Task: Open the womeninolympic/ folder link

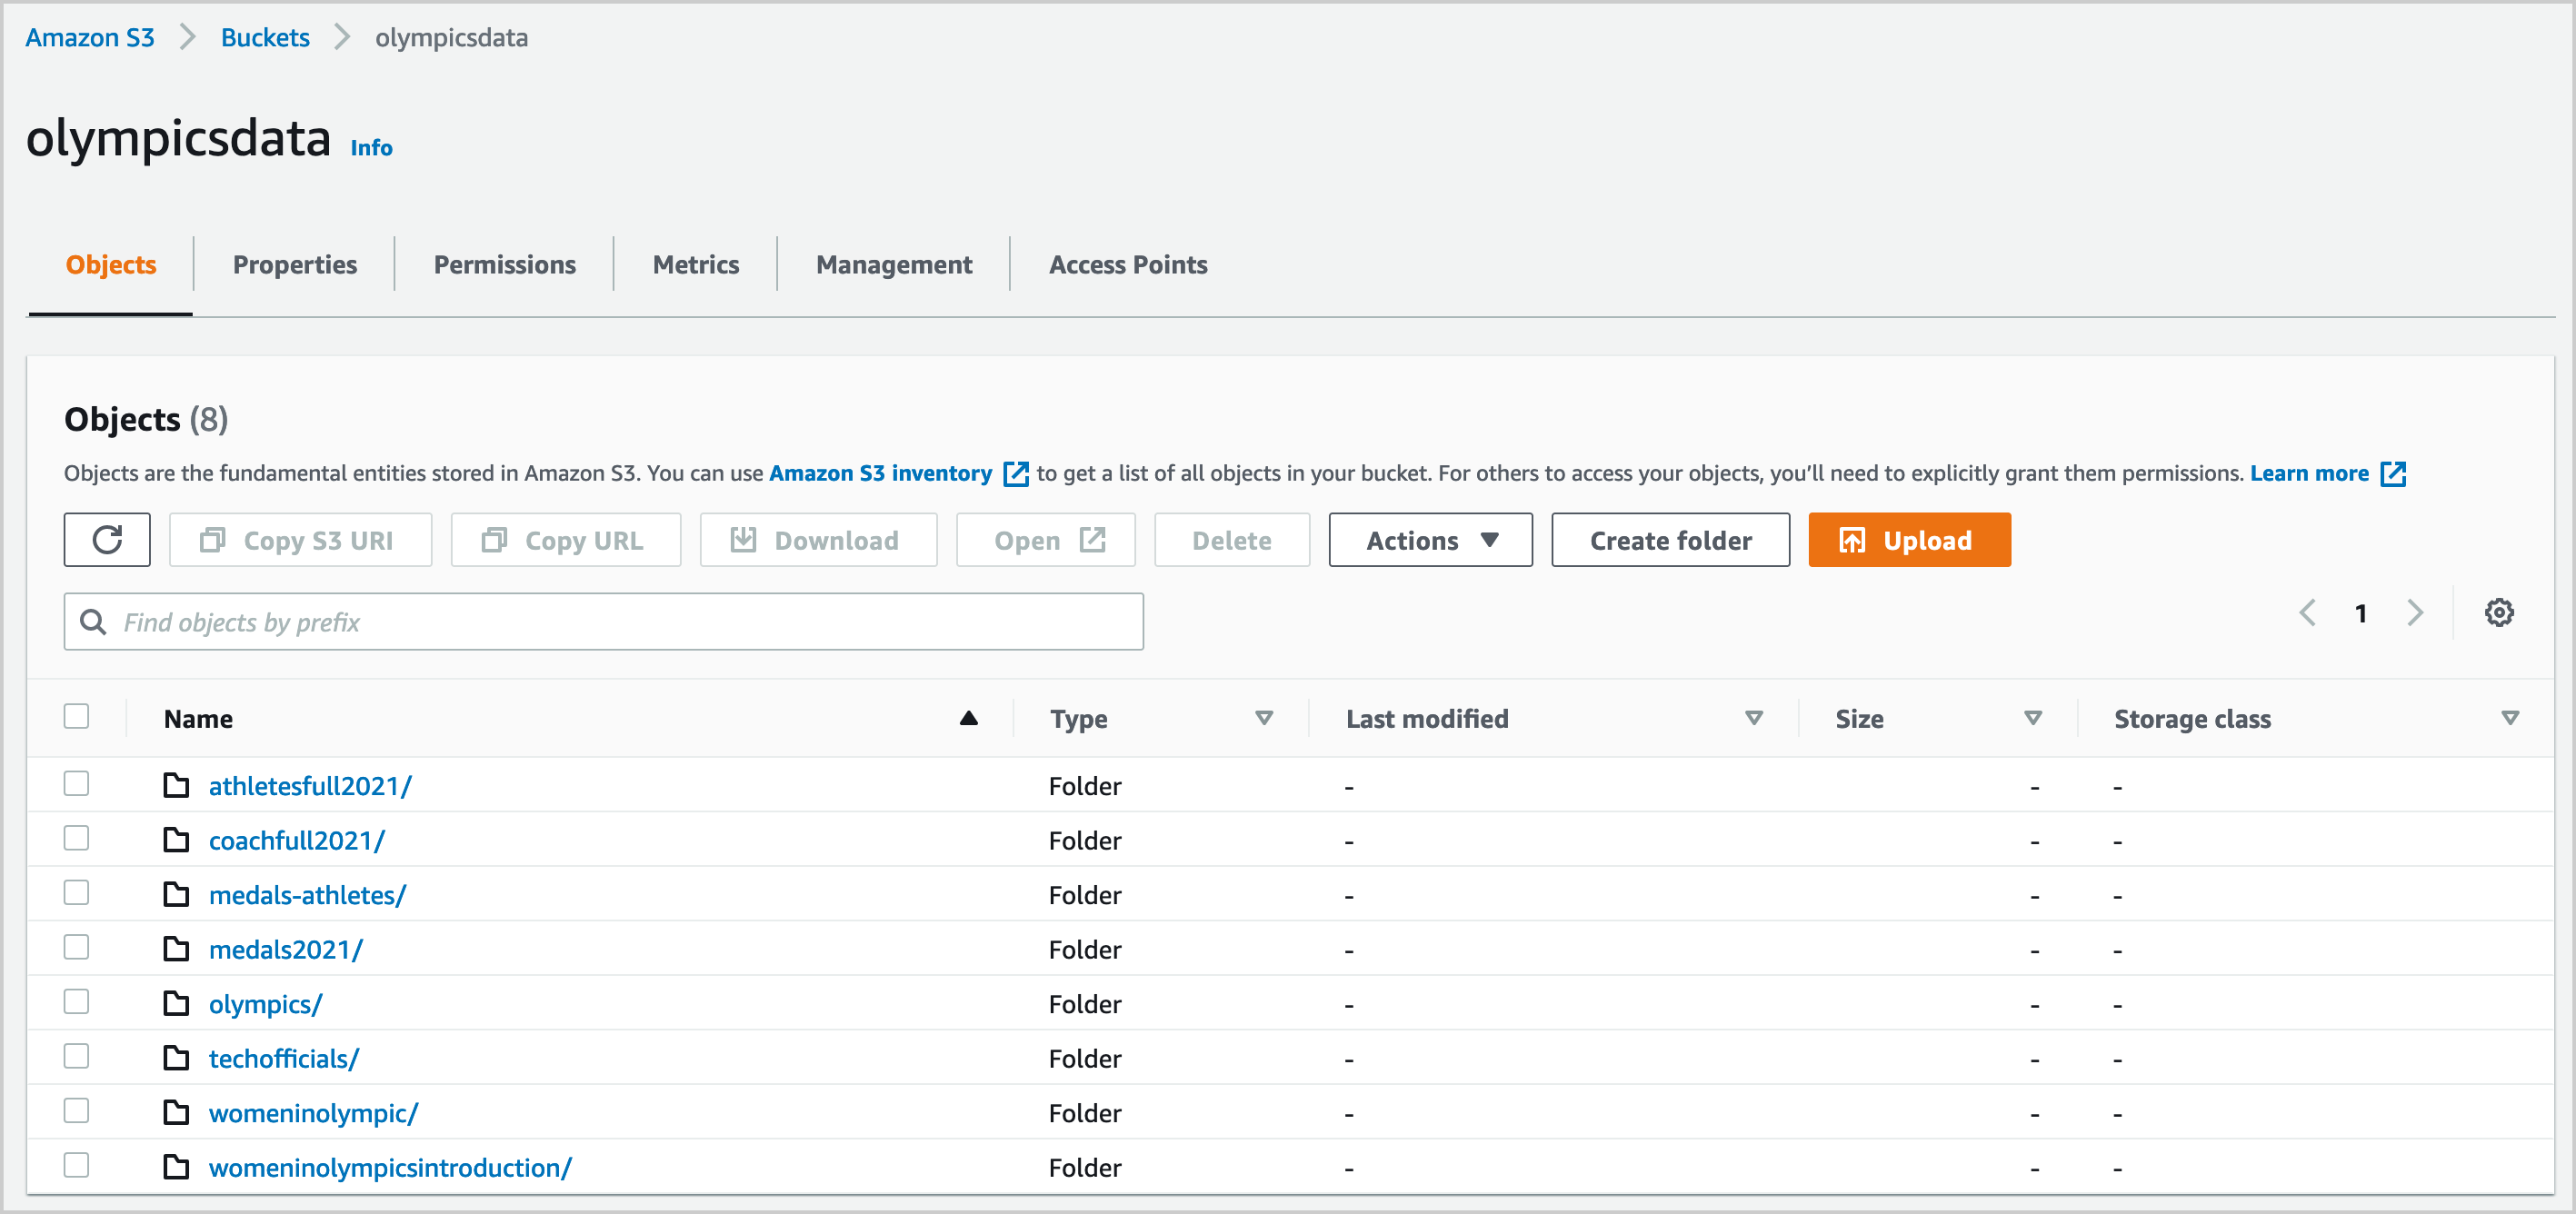Action: (313, 1113)
